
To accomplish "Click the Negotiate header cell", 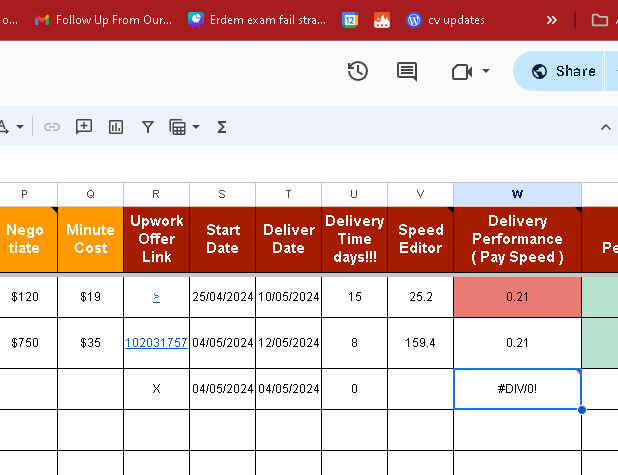I will tap(28, 239).
